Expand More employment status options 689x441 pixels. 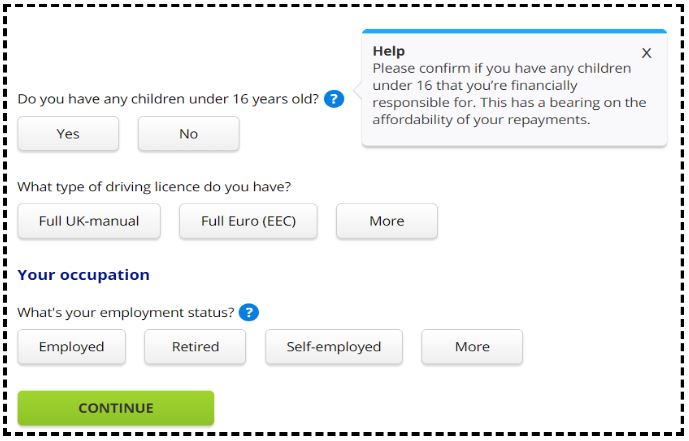[472, 347]
